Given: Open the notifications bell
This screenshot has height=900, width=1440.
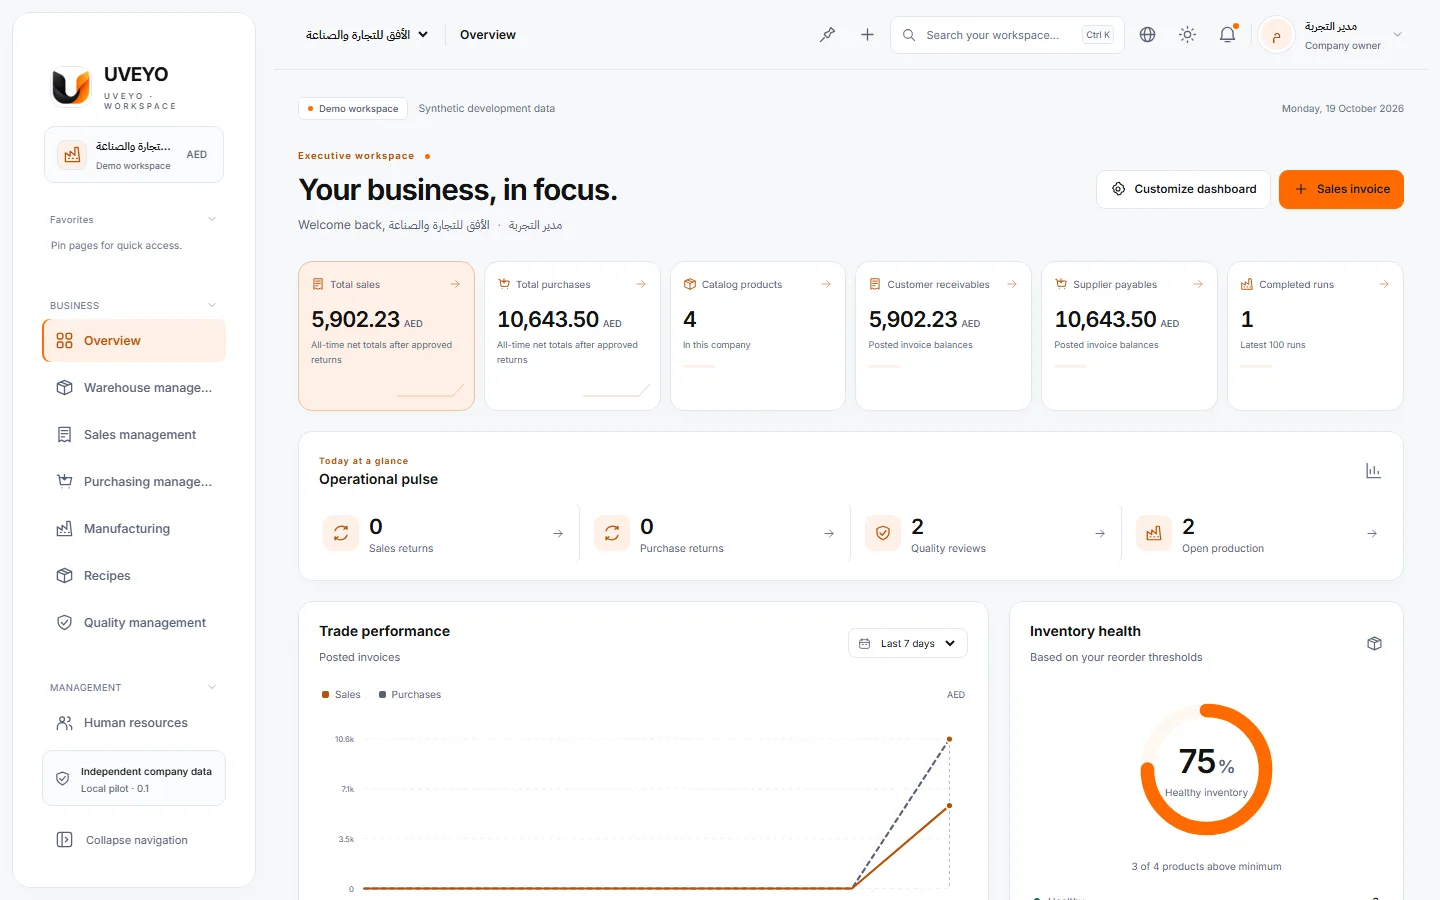Looking at the screenshot, I should (1228, 35).
